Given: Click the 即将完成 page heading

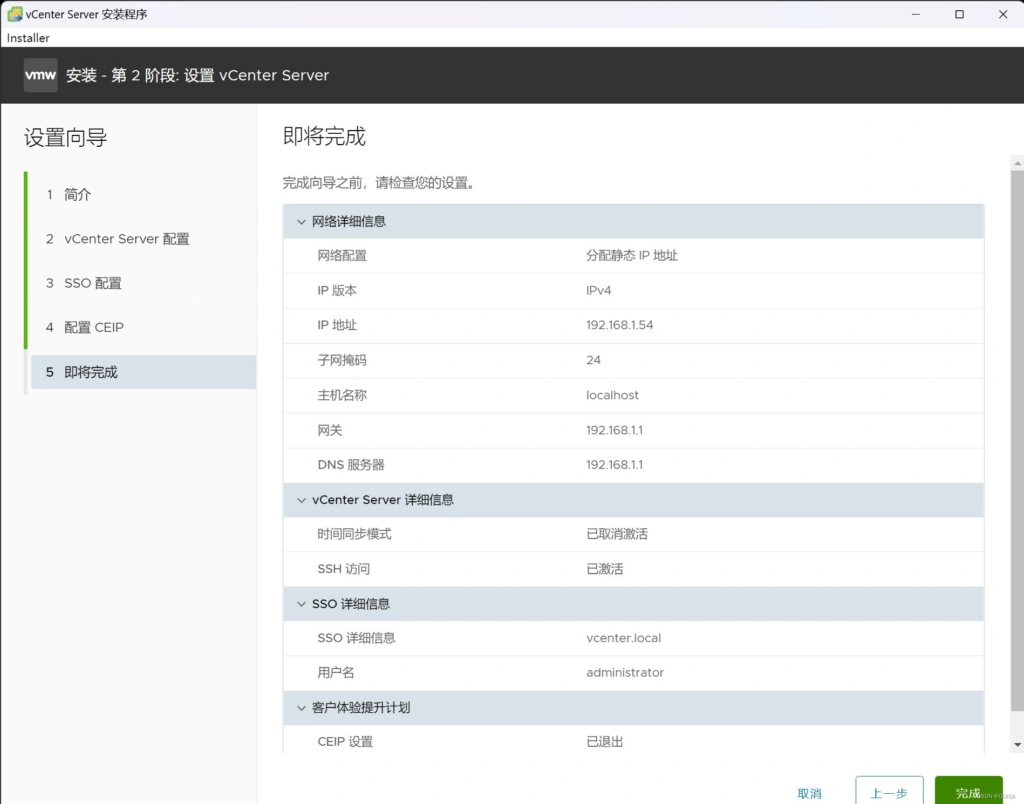Looking at the screenshot, I should [x=324, y=137].
